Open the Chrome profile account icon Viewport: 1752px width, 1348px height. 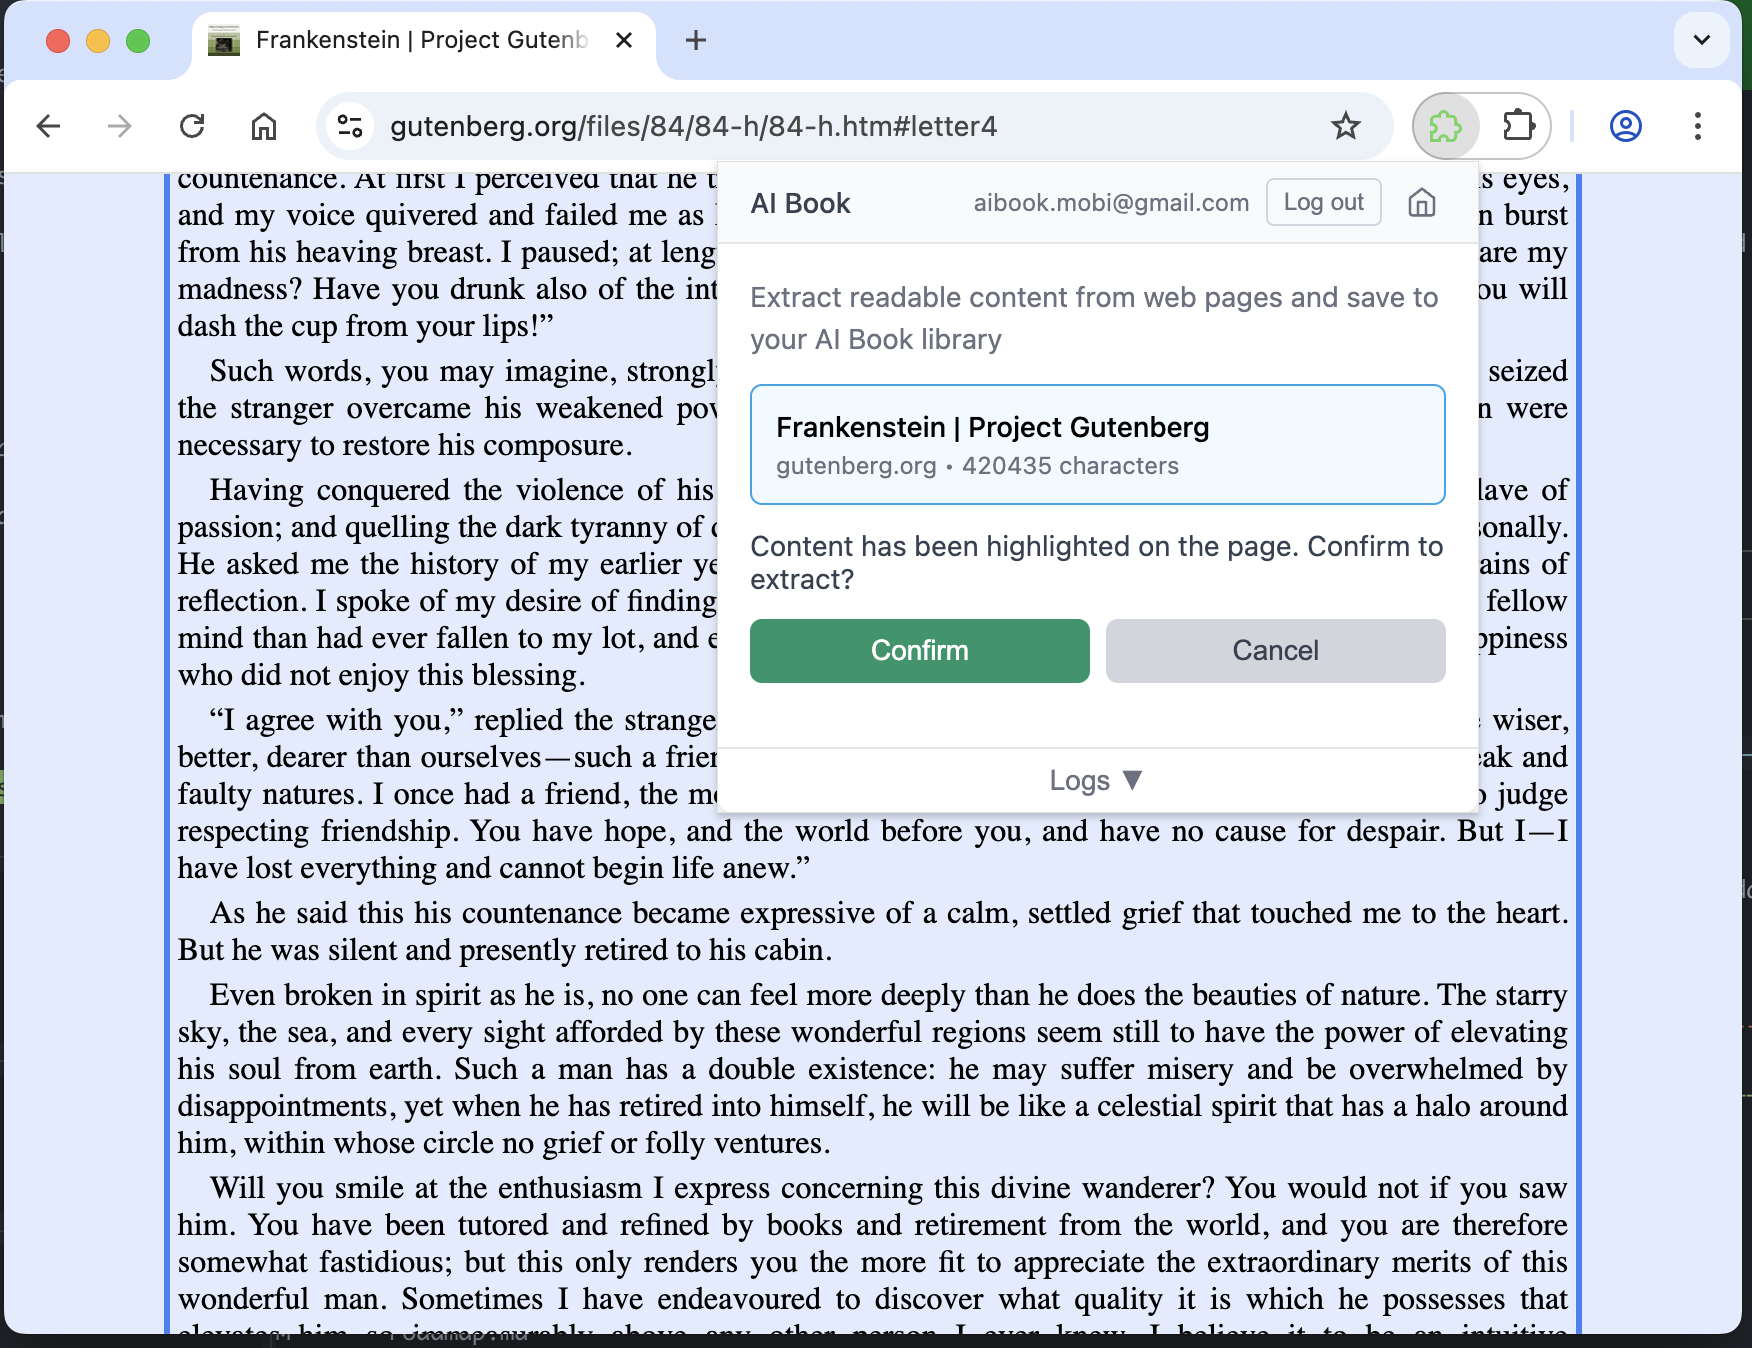[x=1625, y=126]
